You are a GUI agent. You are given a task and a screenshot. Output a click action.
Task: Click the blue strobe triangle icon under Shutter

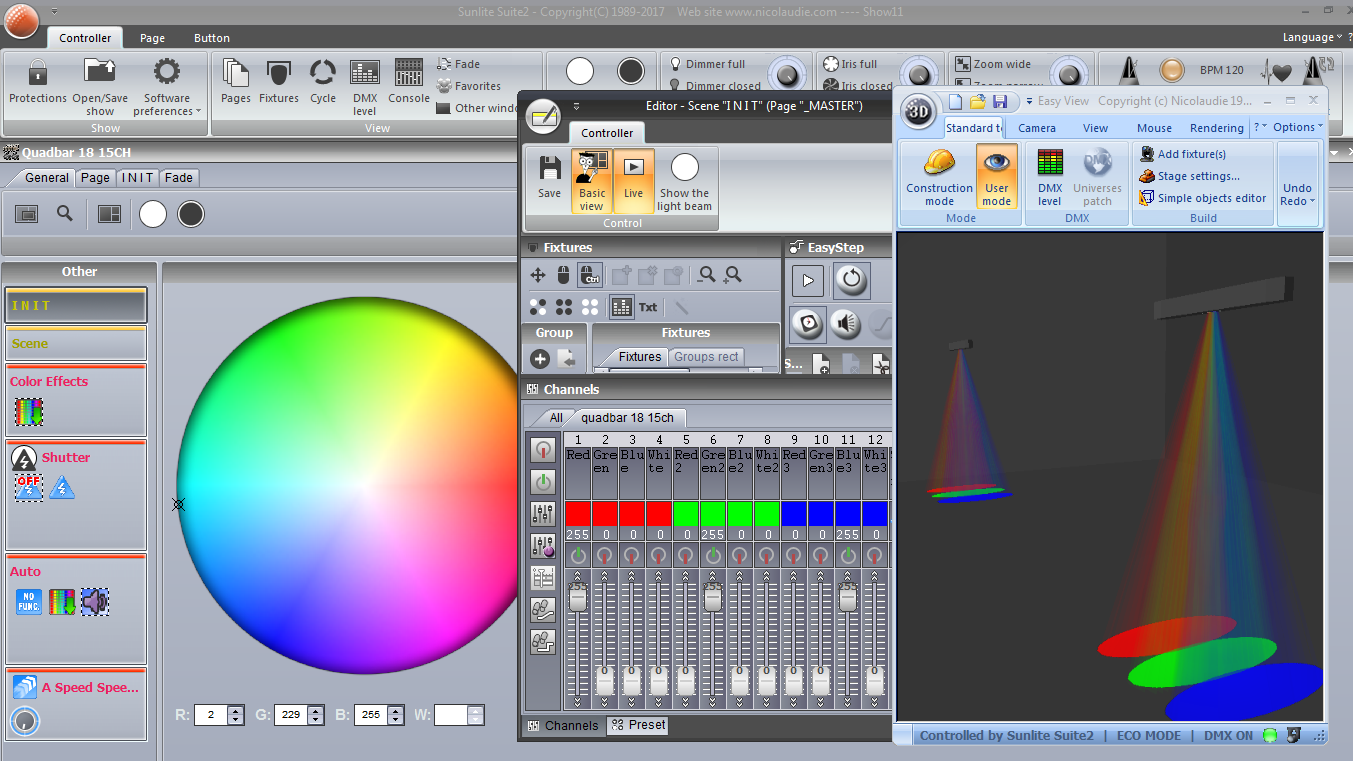coord(63,487)
